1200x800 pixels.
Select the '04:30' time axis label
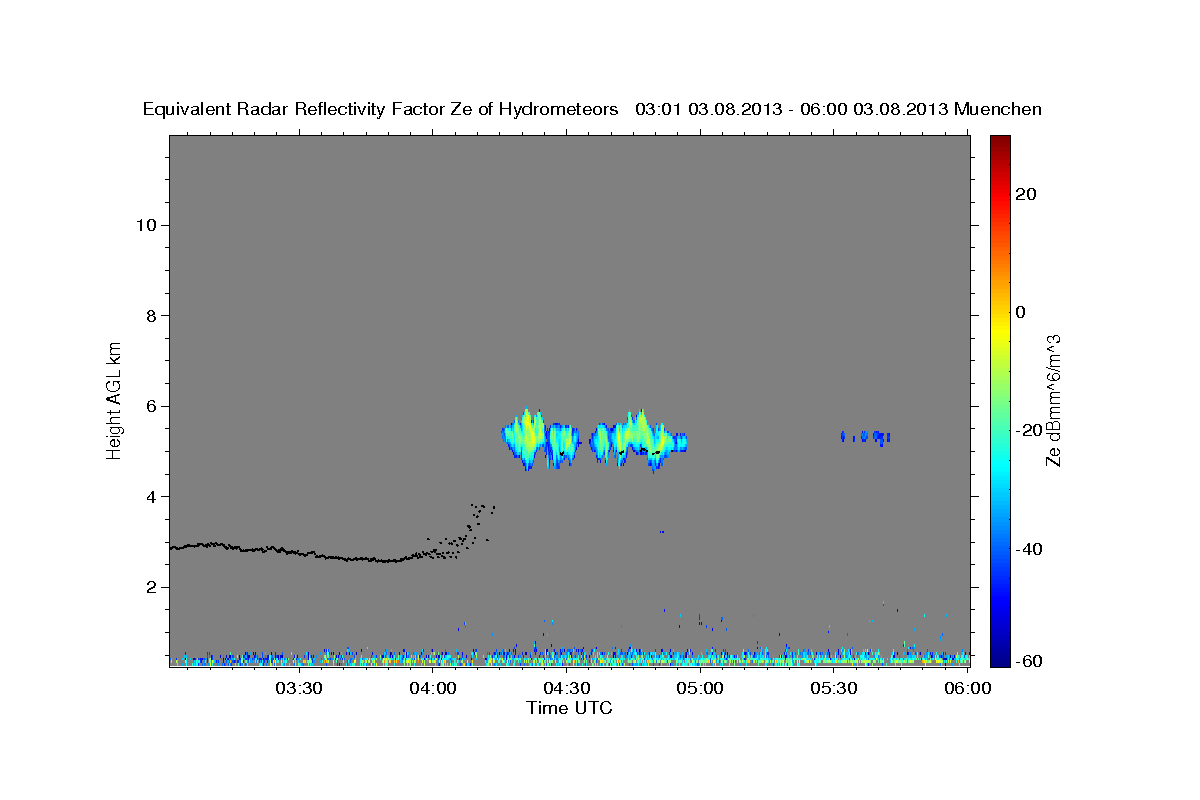566,688
